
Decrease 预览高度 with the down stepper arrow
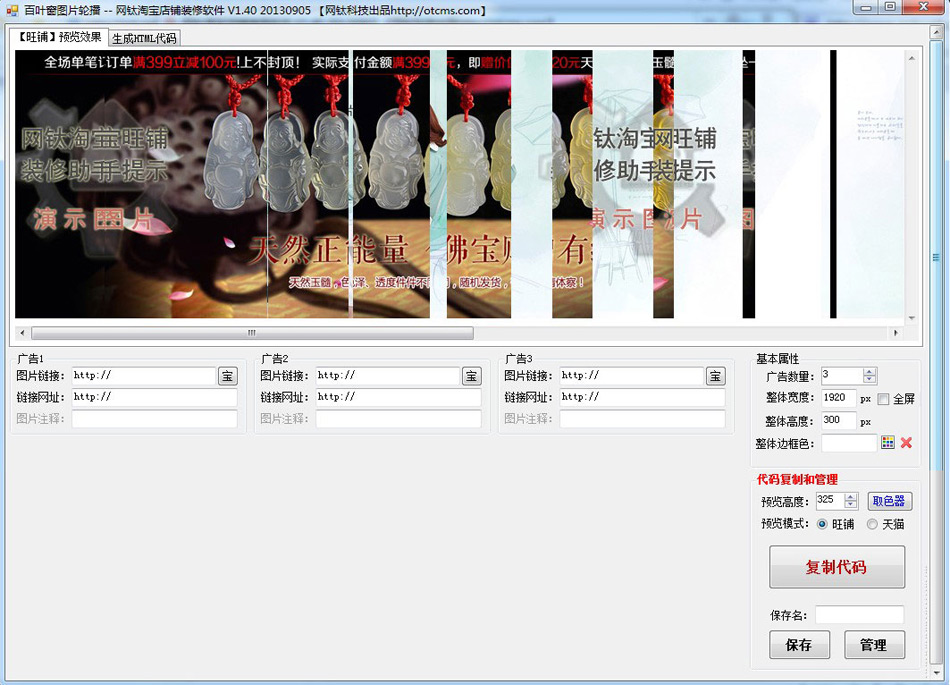850,505
